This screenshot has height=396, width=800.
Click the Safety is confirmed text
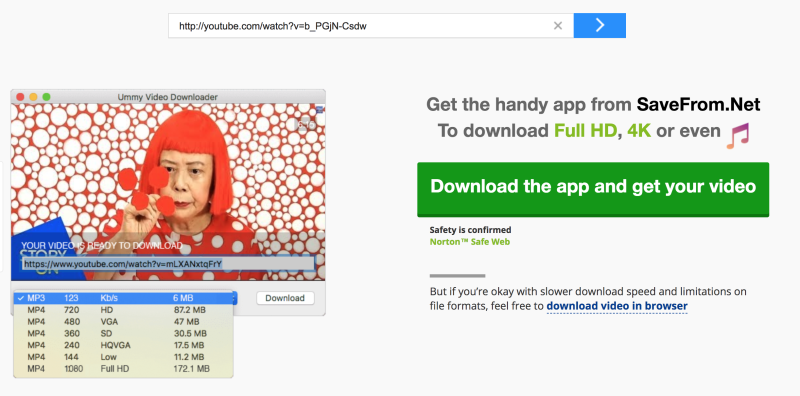[x=470, y=230]
